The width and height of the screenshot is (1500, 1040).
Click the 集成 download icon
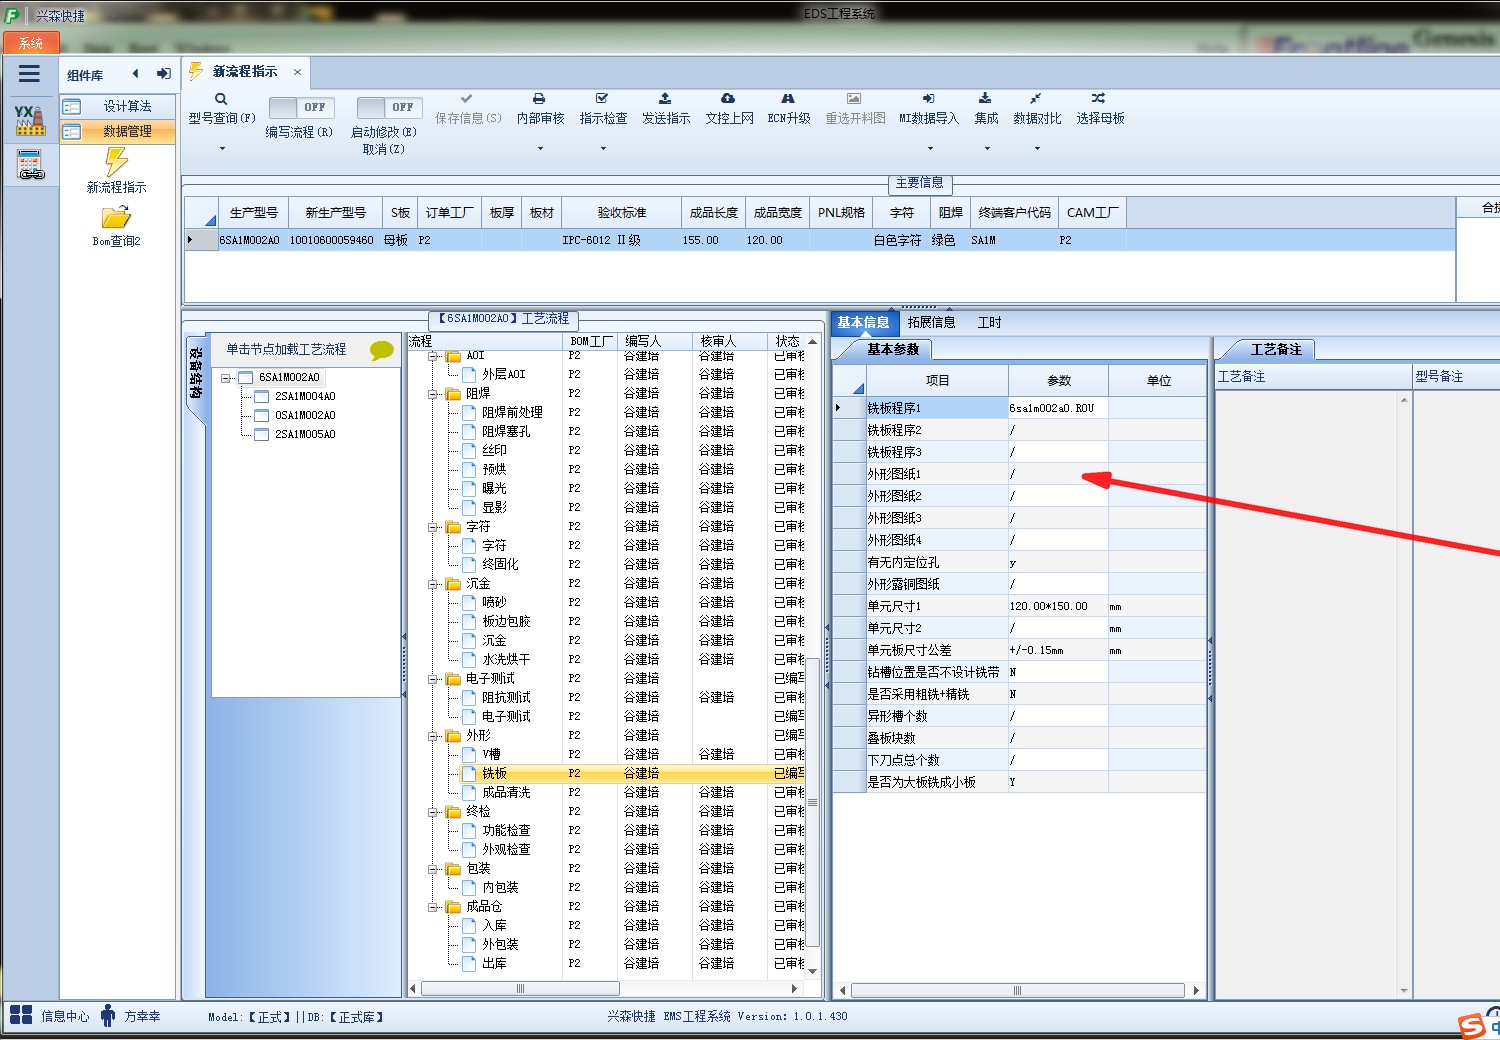tap(985, 98)
